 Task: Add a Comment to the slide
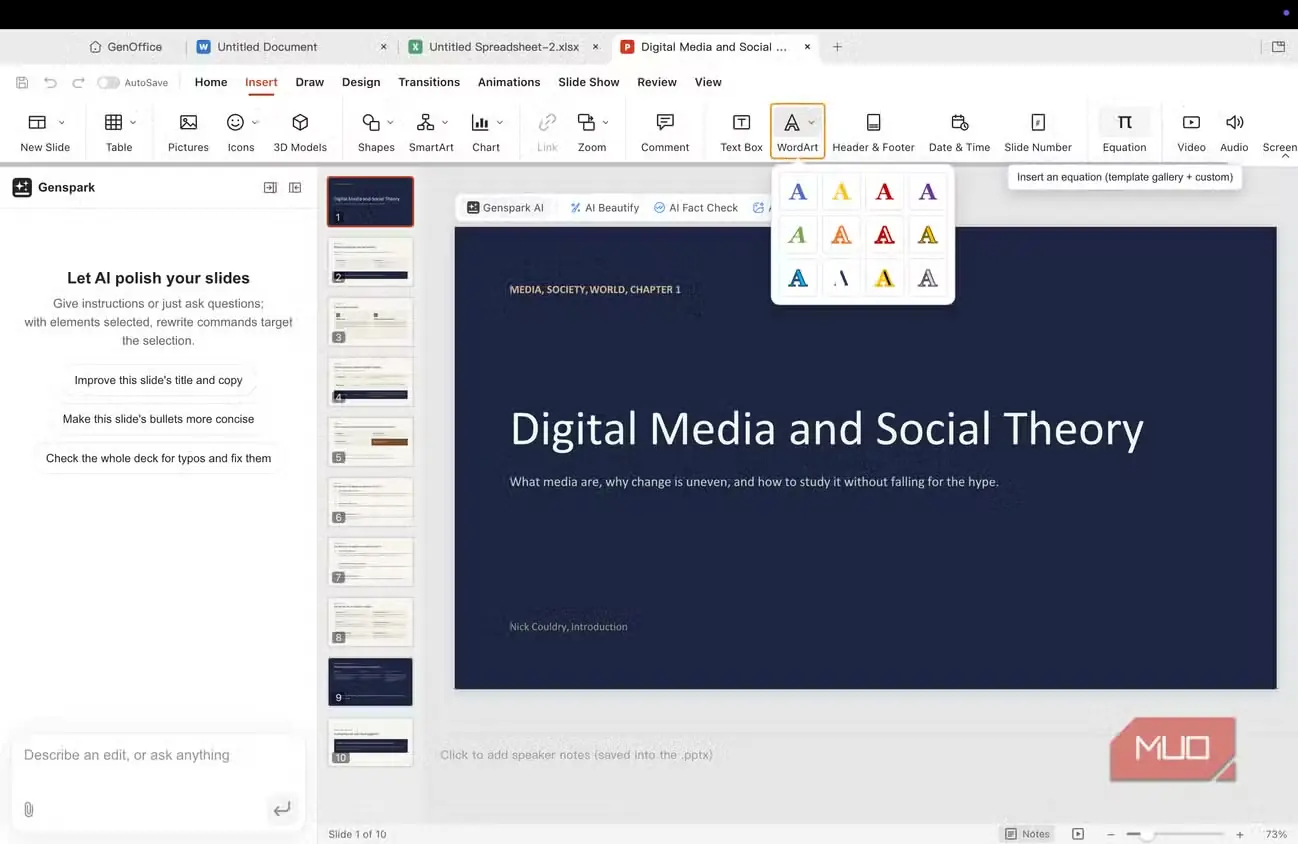click(665, 132)
